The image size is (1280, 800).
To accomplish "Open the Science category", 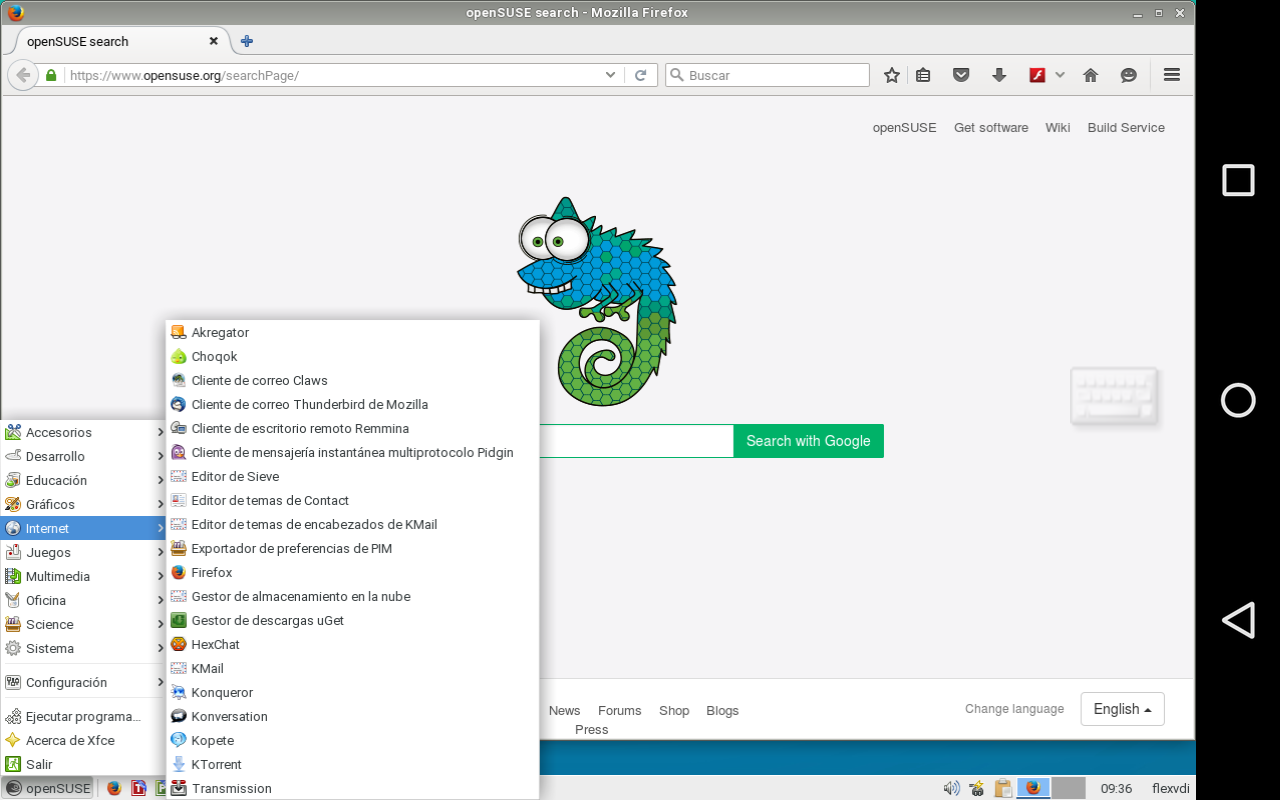I will coord(83,624).
